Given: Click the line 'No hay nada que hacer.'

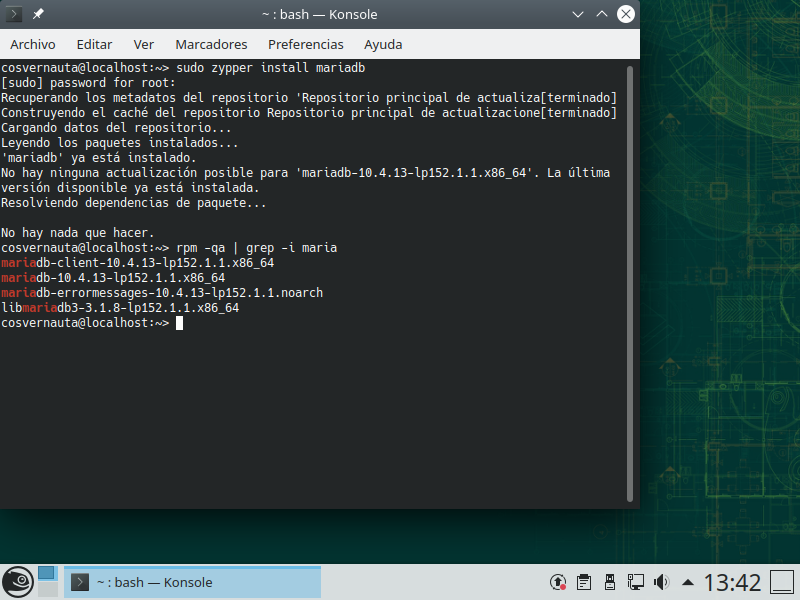Looking at the screenshot, I should pyautogui.click(x=78, y=233).
